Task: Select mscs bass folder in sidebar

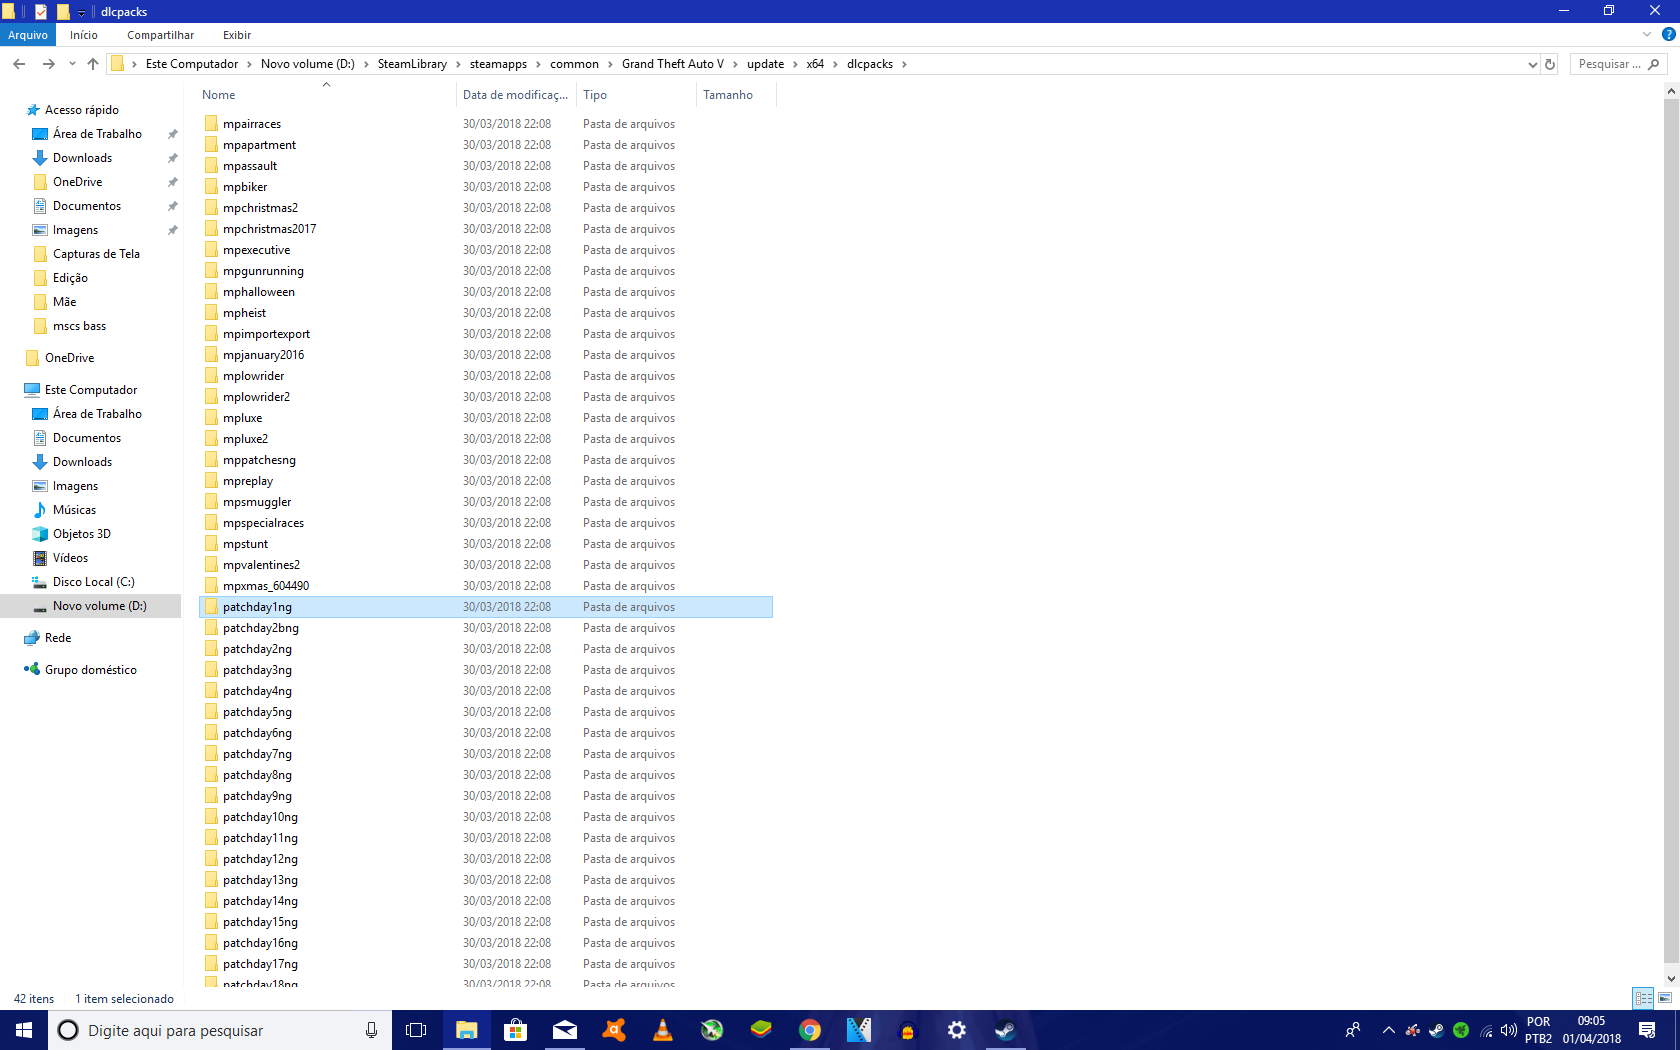Action: (x=79, y=326)
